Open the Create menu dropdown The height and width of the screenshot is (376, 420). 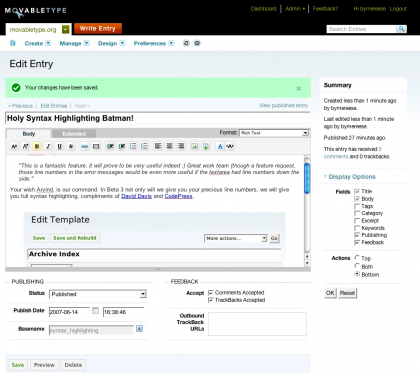point(48,43)
